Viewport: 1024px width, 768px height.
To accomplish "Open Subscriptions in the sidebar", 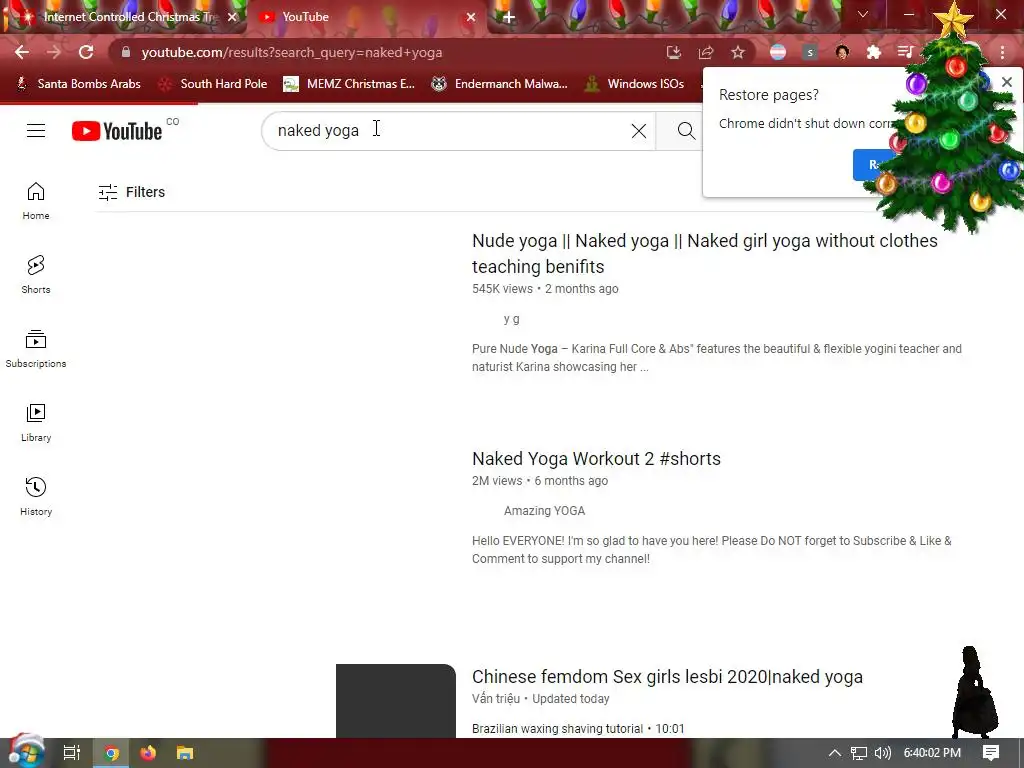I will [x=36, y=349].
